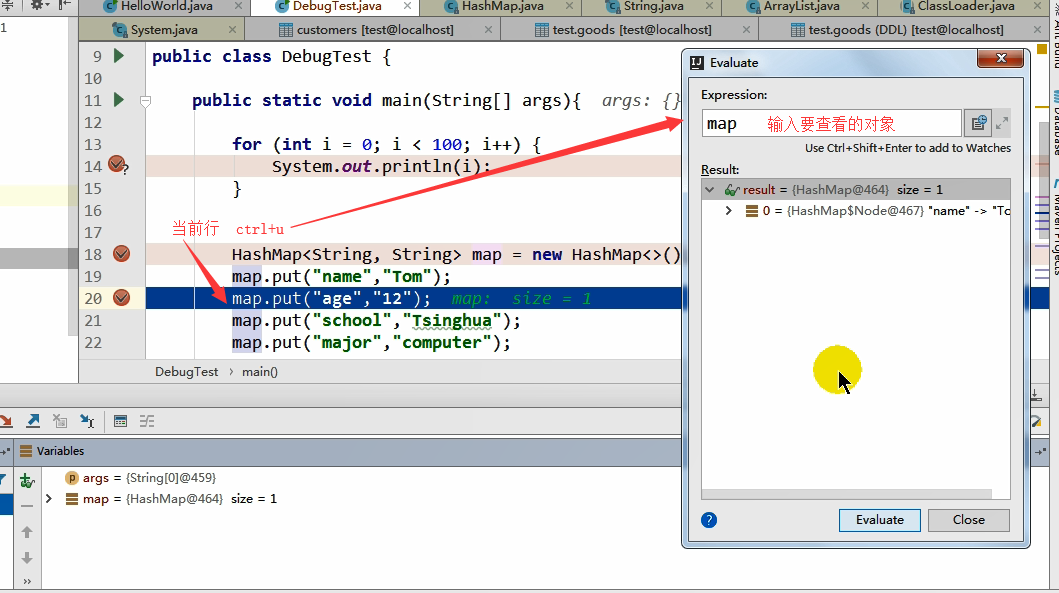The image size is (1059, 593).
Task: Toggle code fold marker on main method line
Action: point(145,101)
